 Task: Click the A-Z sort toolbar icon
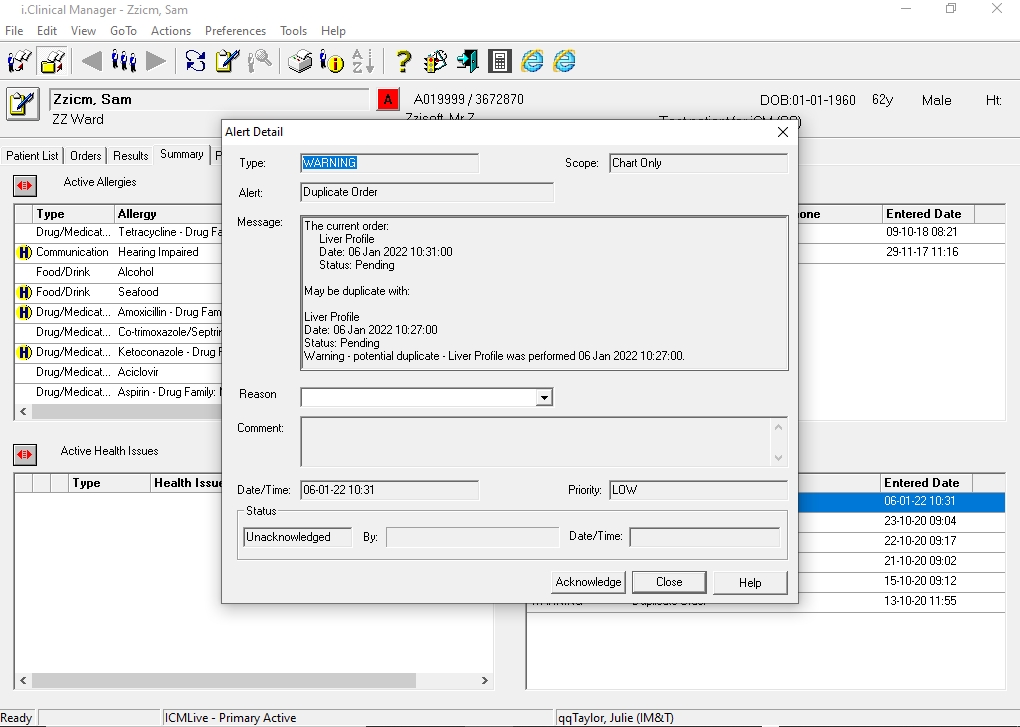tap(363, 61)
